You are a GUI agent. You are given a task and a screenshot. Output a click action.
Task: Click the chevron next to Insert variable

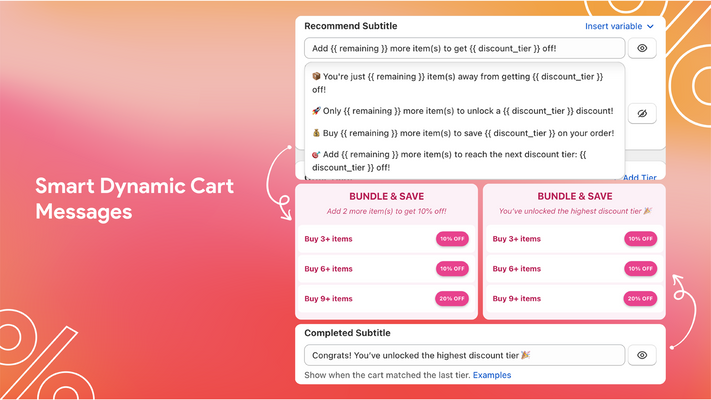pyautogui.click(x=651, y=26)
